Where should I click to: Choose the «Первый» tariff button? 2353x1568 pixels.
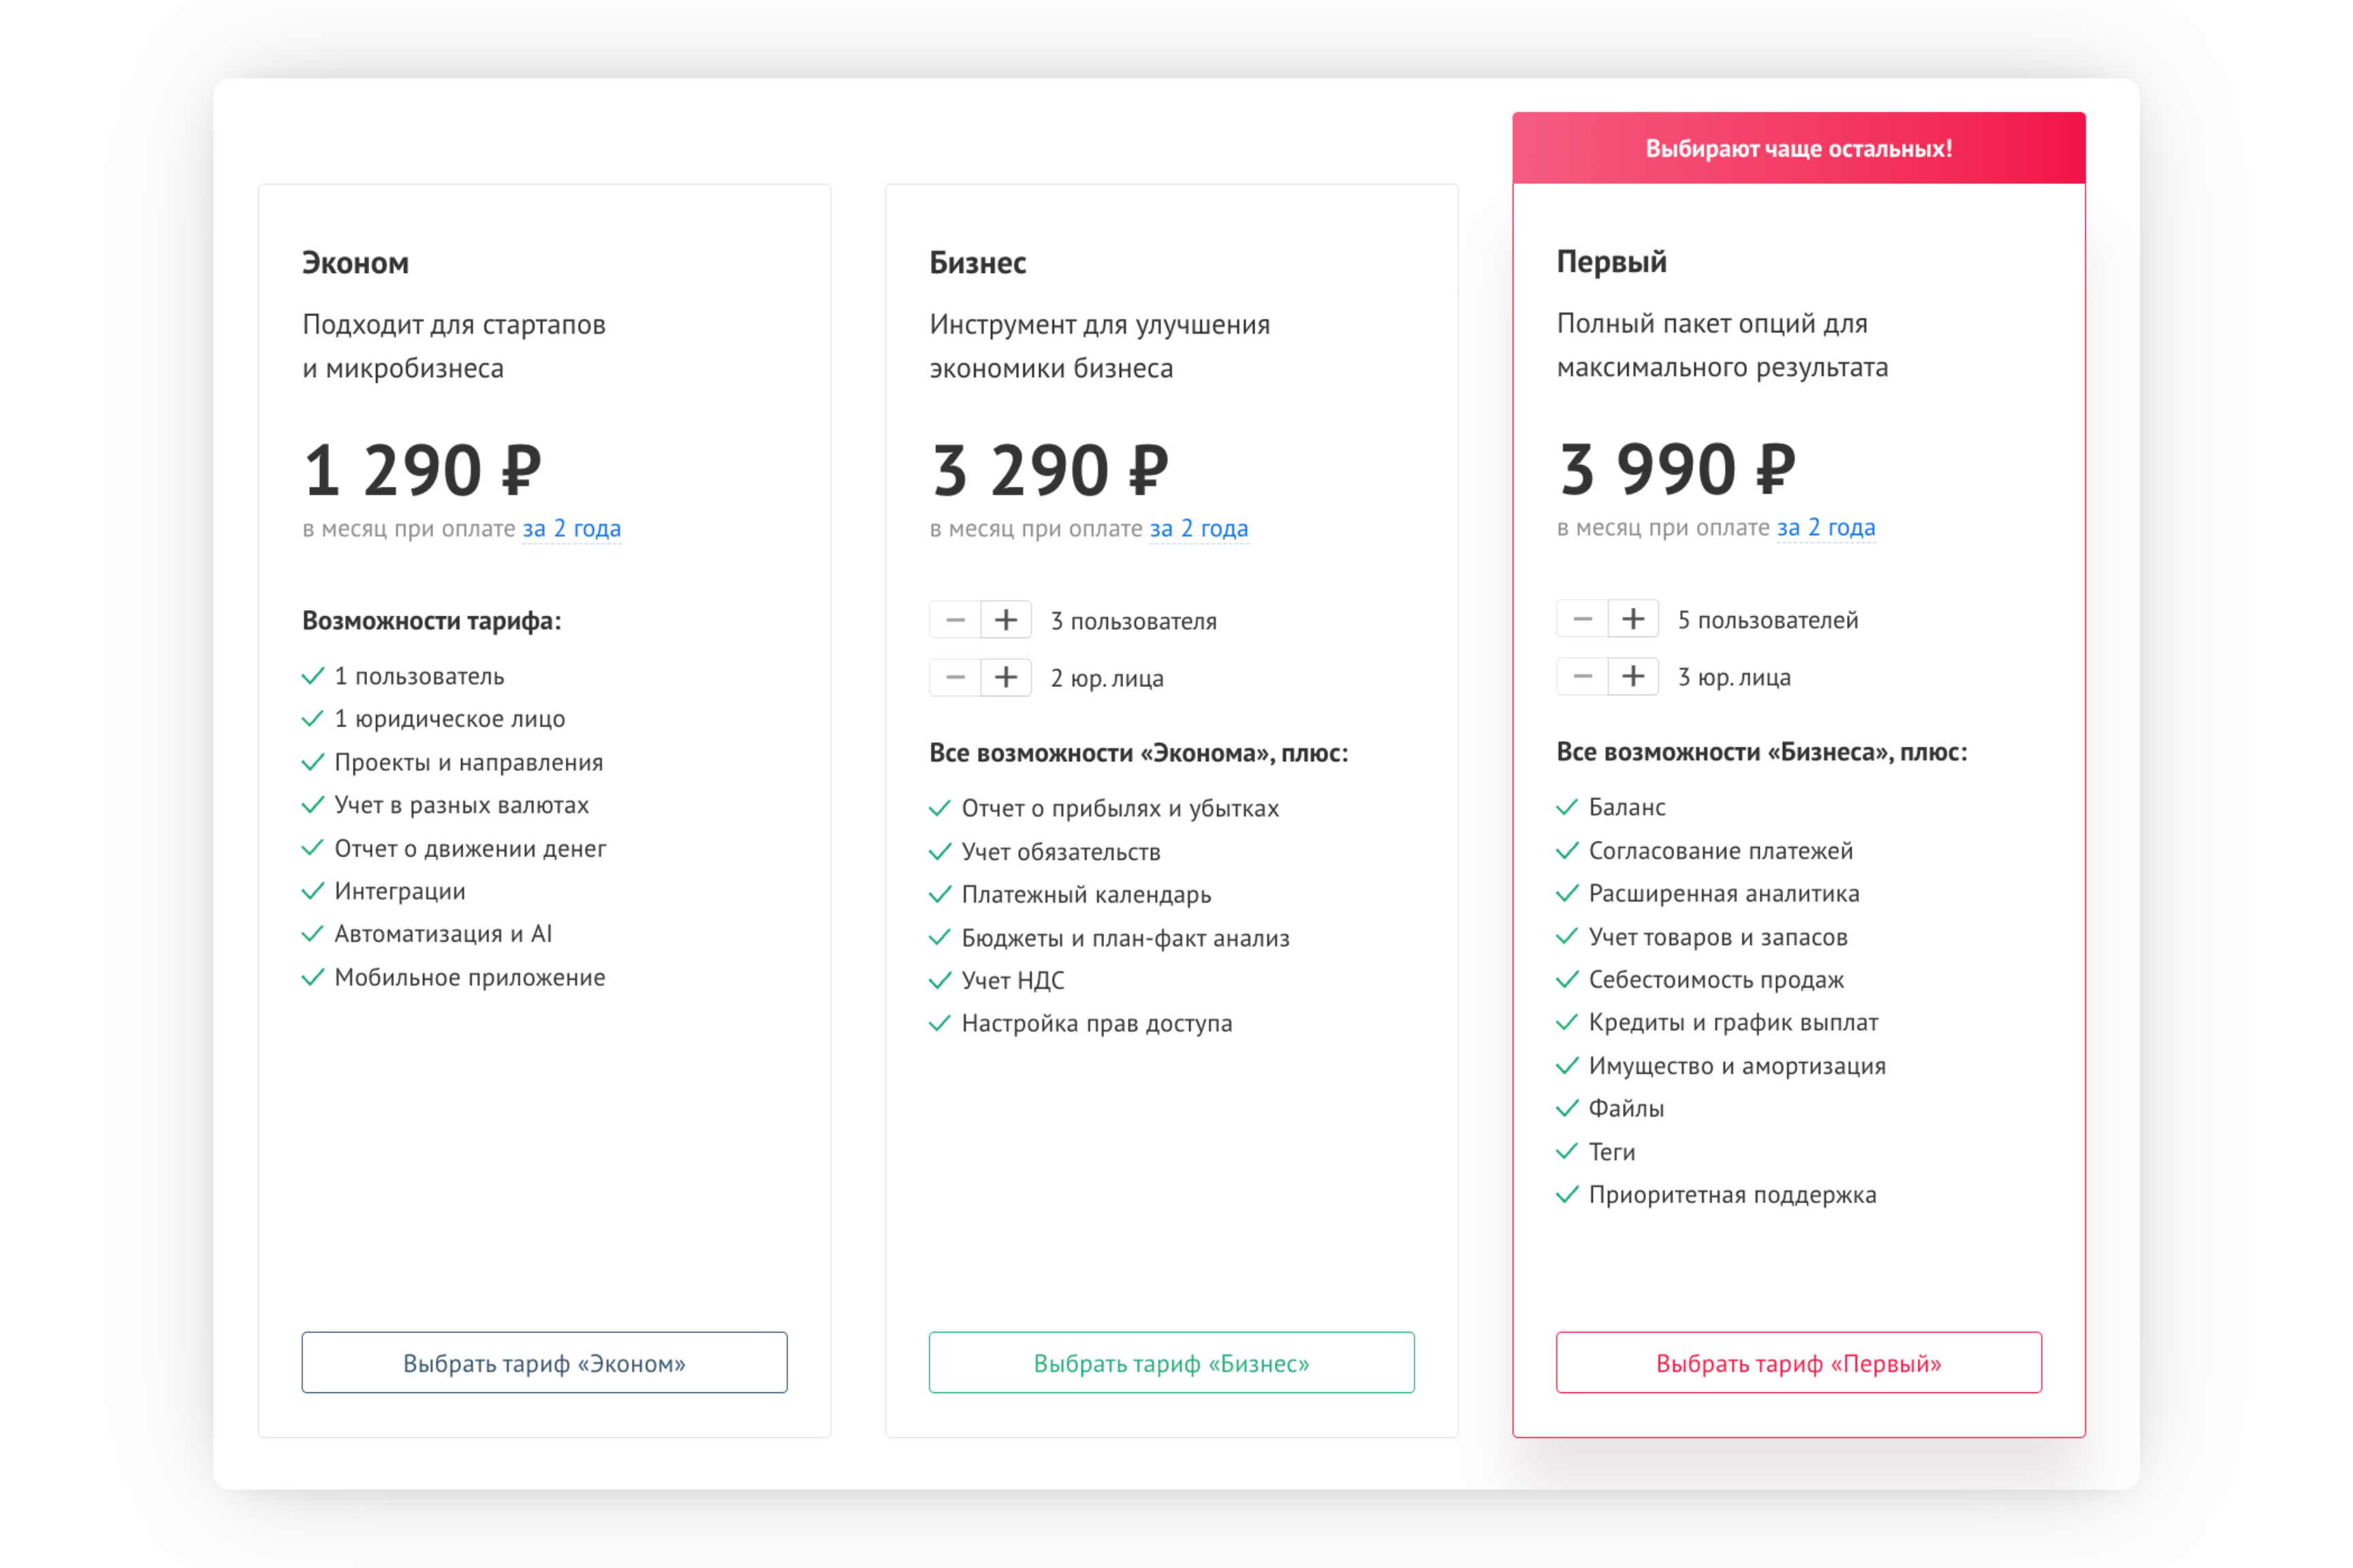pyautogui.click(x=1798, y=1362)
